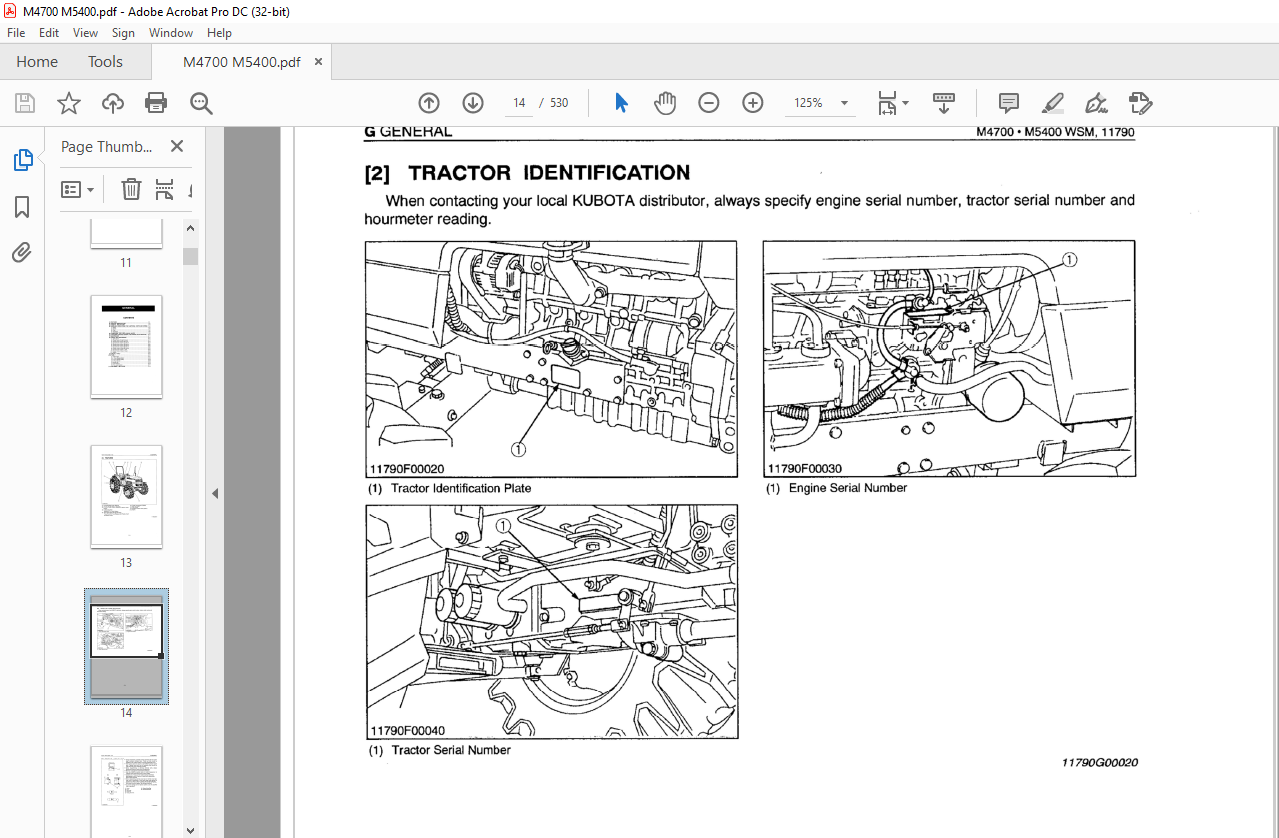Zoom in with plus icon

click(753, 103)
